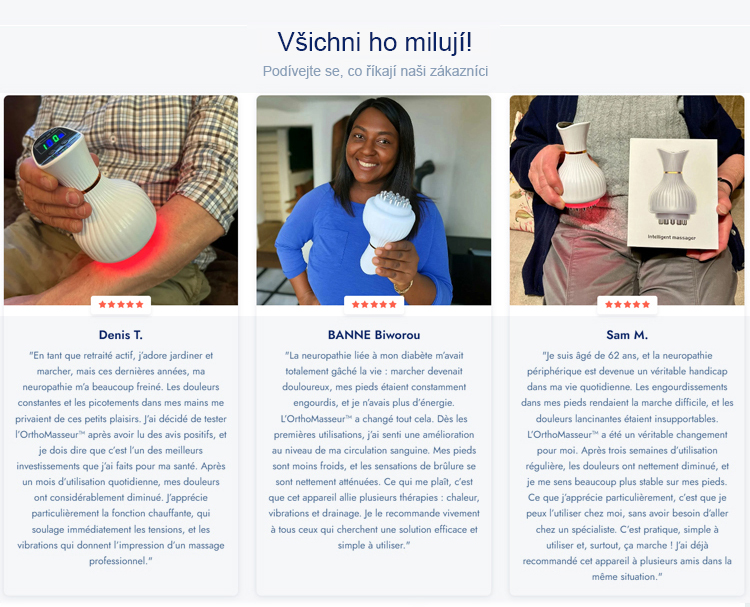Image resolution: width=750 pixels, height=607 pixels.
Task: Click the massager held in hand in Sam M.'s photo
Action: click(x=580, y=164)
